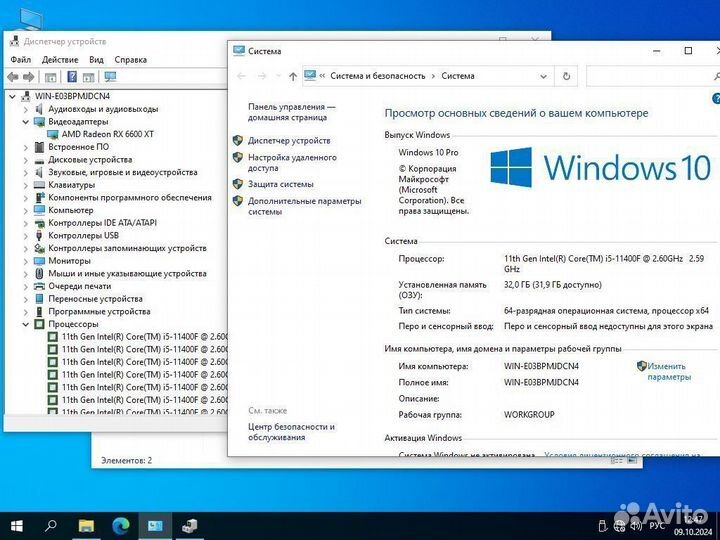The height and width of the screenshot is (540, 720).
Task: Click the Компьютер category icon
Action: 39,210
